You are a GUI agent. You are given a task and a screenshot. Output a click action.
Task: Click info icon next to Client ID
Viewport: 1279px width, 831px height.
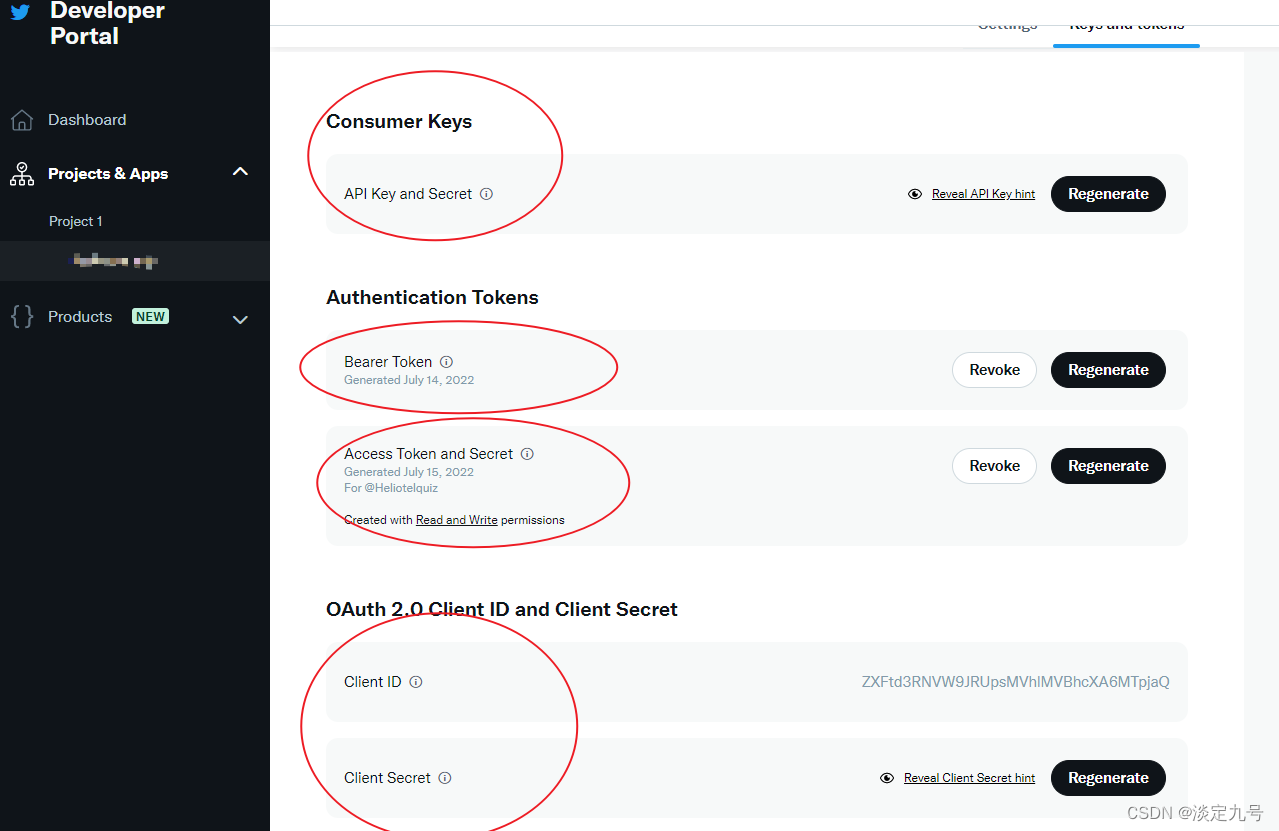point(416,682)
